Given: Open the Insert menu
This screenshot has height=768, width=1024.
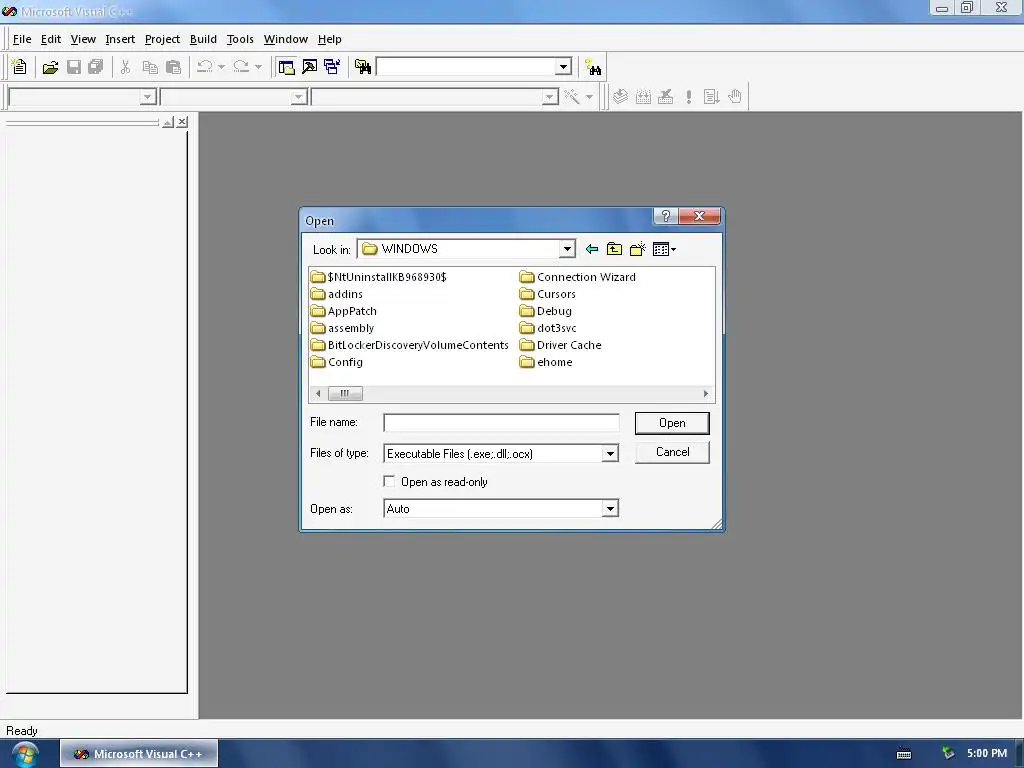Looking at the screenshot, I should point(120,39).
